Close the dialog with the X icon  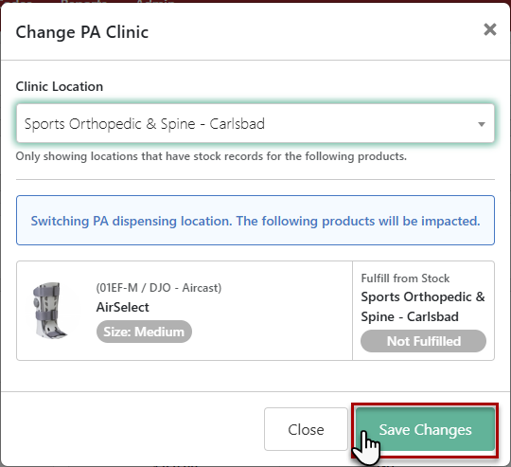point(490,30)
